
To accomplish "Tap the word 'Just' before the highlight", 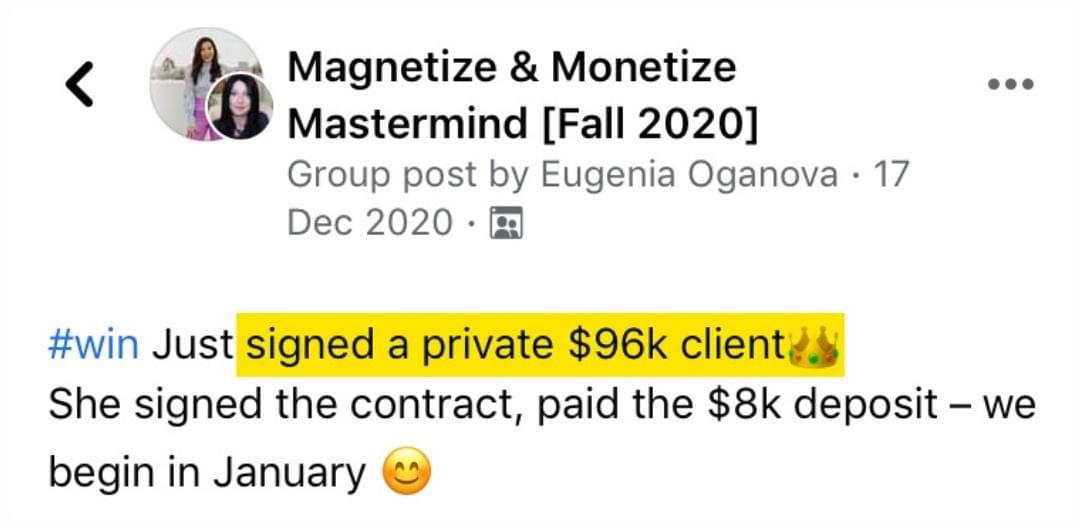I will (192, 346).
